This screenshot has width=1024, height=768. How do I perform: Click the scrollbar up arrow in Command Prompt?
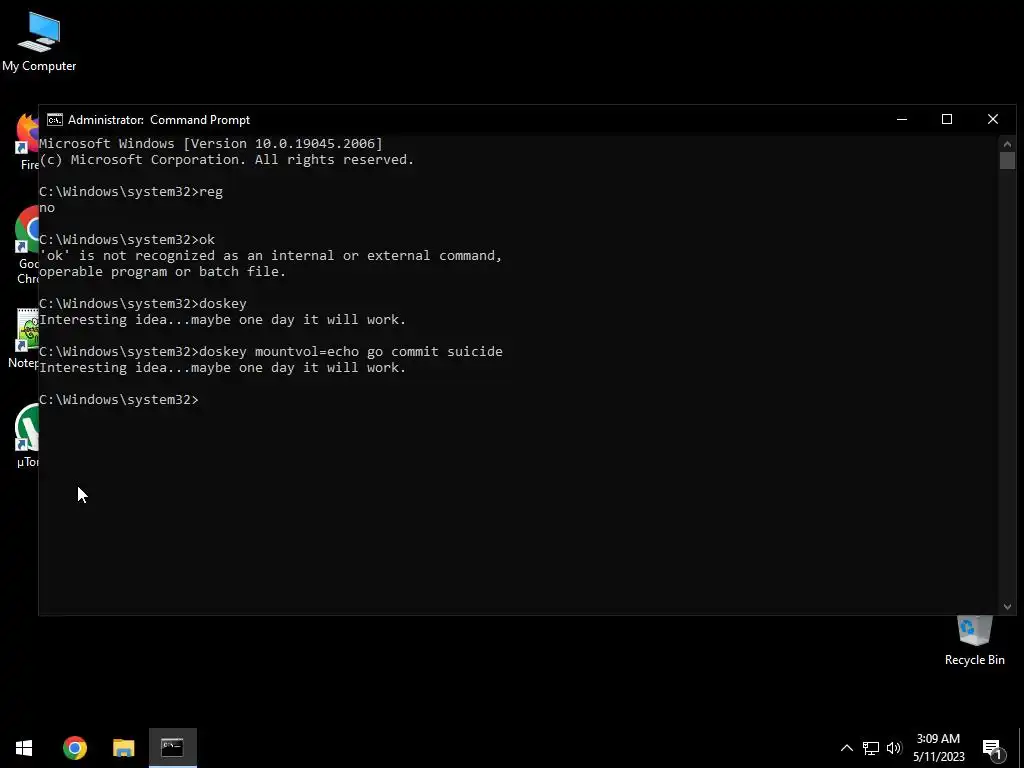1007,144
